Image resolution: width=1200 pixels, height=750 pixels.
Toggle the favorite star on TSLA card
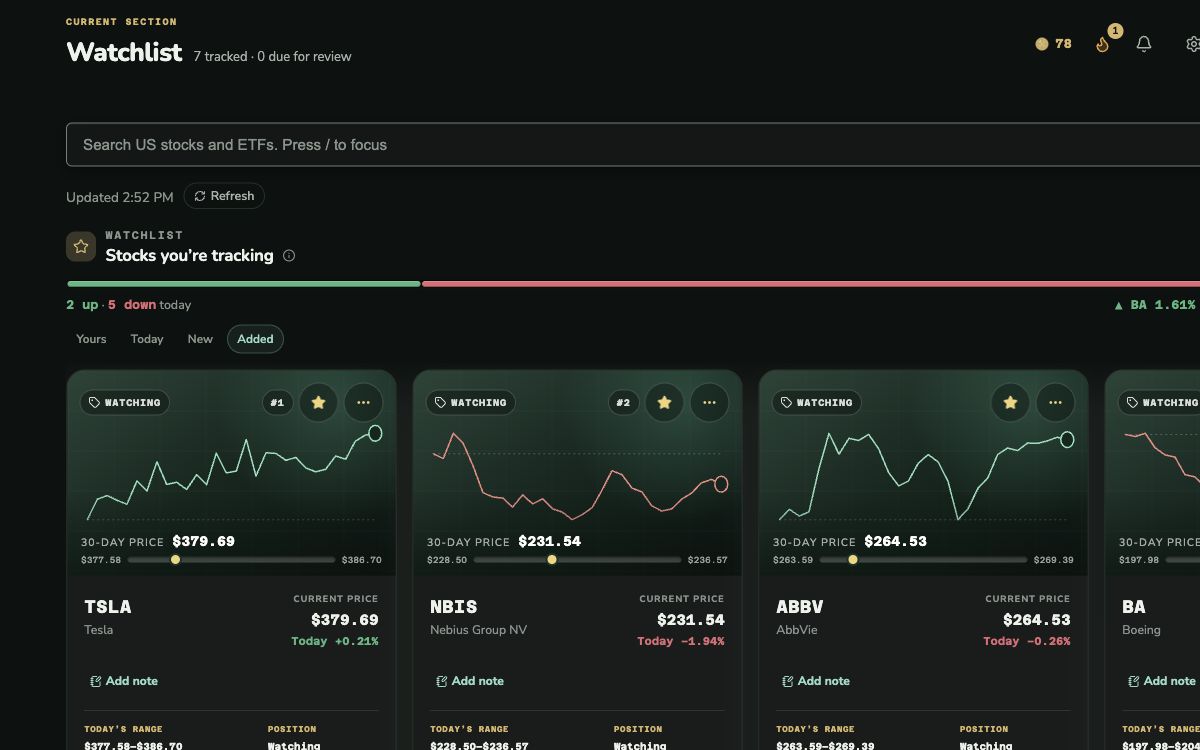319,402
